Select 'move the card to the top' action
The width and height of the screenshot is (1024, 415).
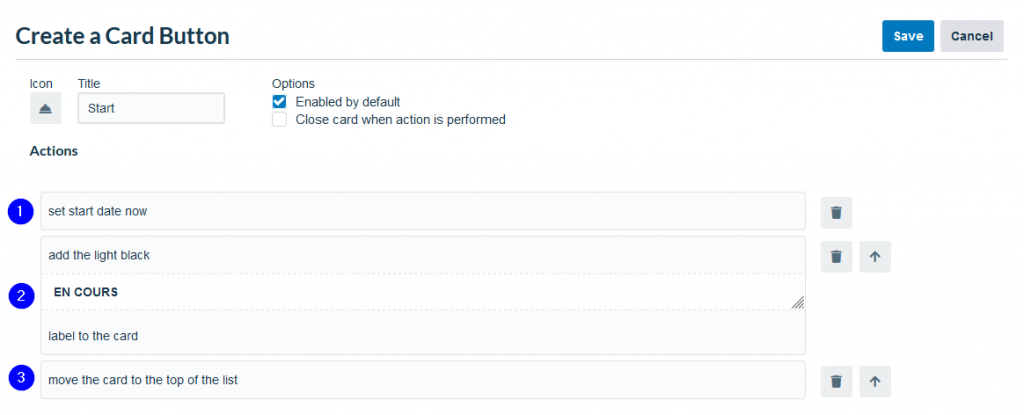coord(423,380)
